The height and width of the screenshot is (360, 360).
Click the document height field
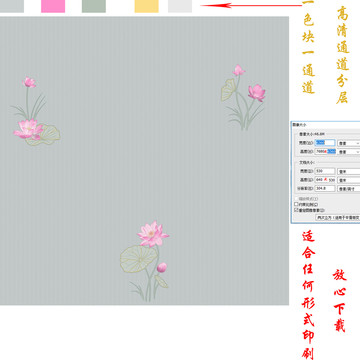[x=325, y=180]
